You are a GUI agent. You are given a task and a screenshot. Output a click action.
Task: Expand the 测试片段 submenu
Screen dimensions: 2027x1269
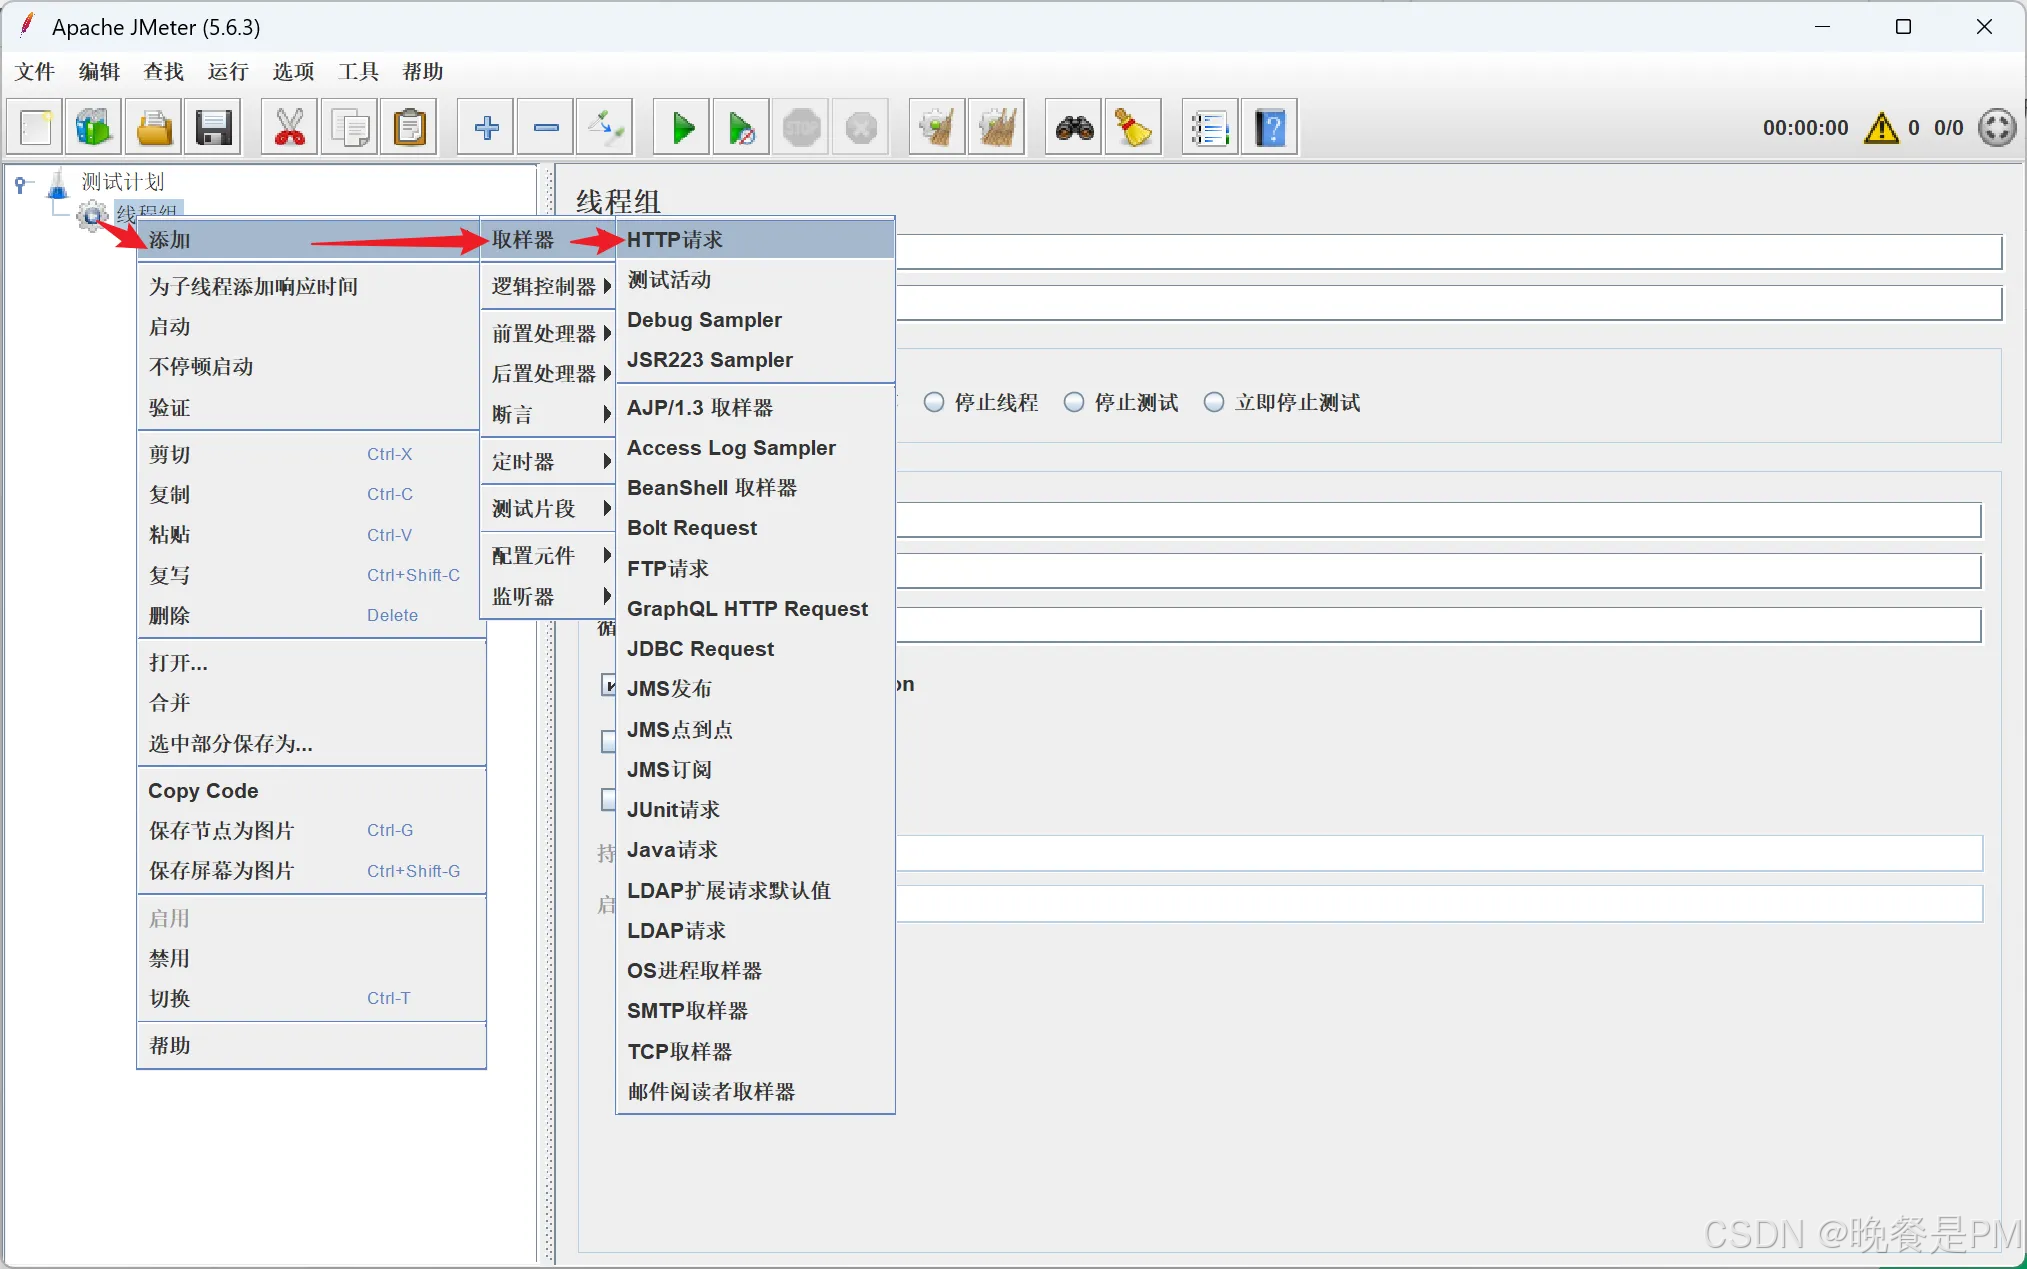coord(548,508)
